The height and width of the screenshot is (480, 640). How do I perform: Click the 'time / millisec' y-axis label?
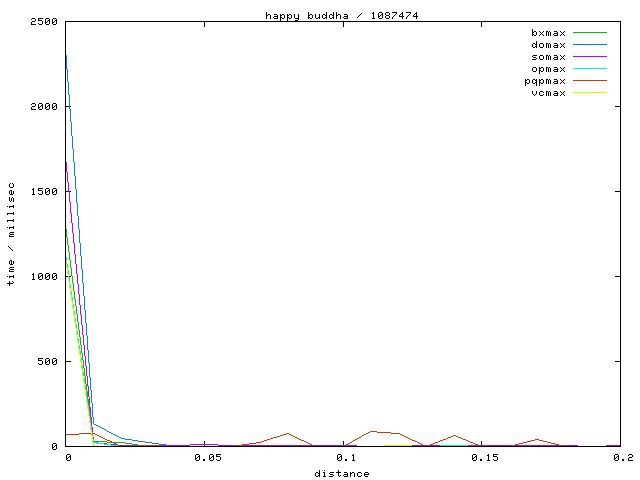(x=11, y=235)
